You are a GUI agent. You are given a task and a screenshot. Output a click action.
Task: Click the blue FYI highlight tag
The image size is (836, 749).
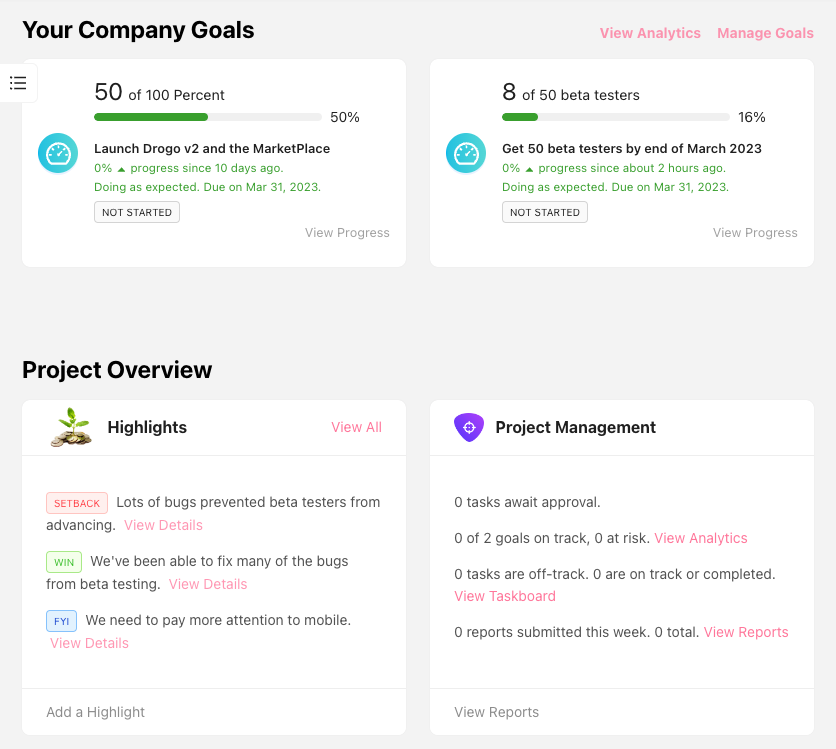(61, 621)
